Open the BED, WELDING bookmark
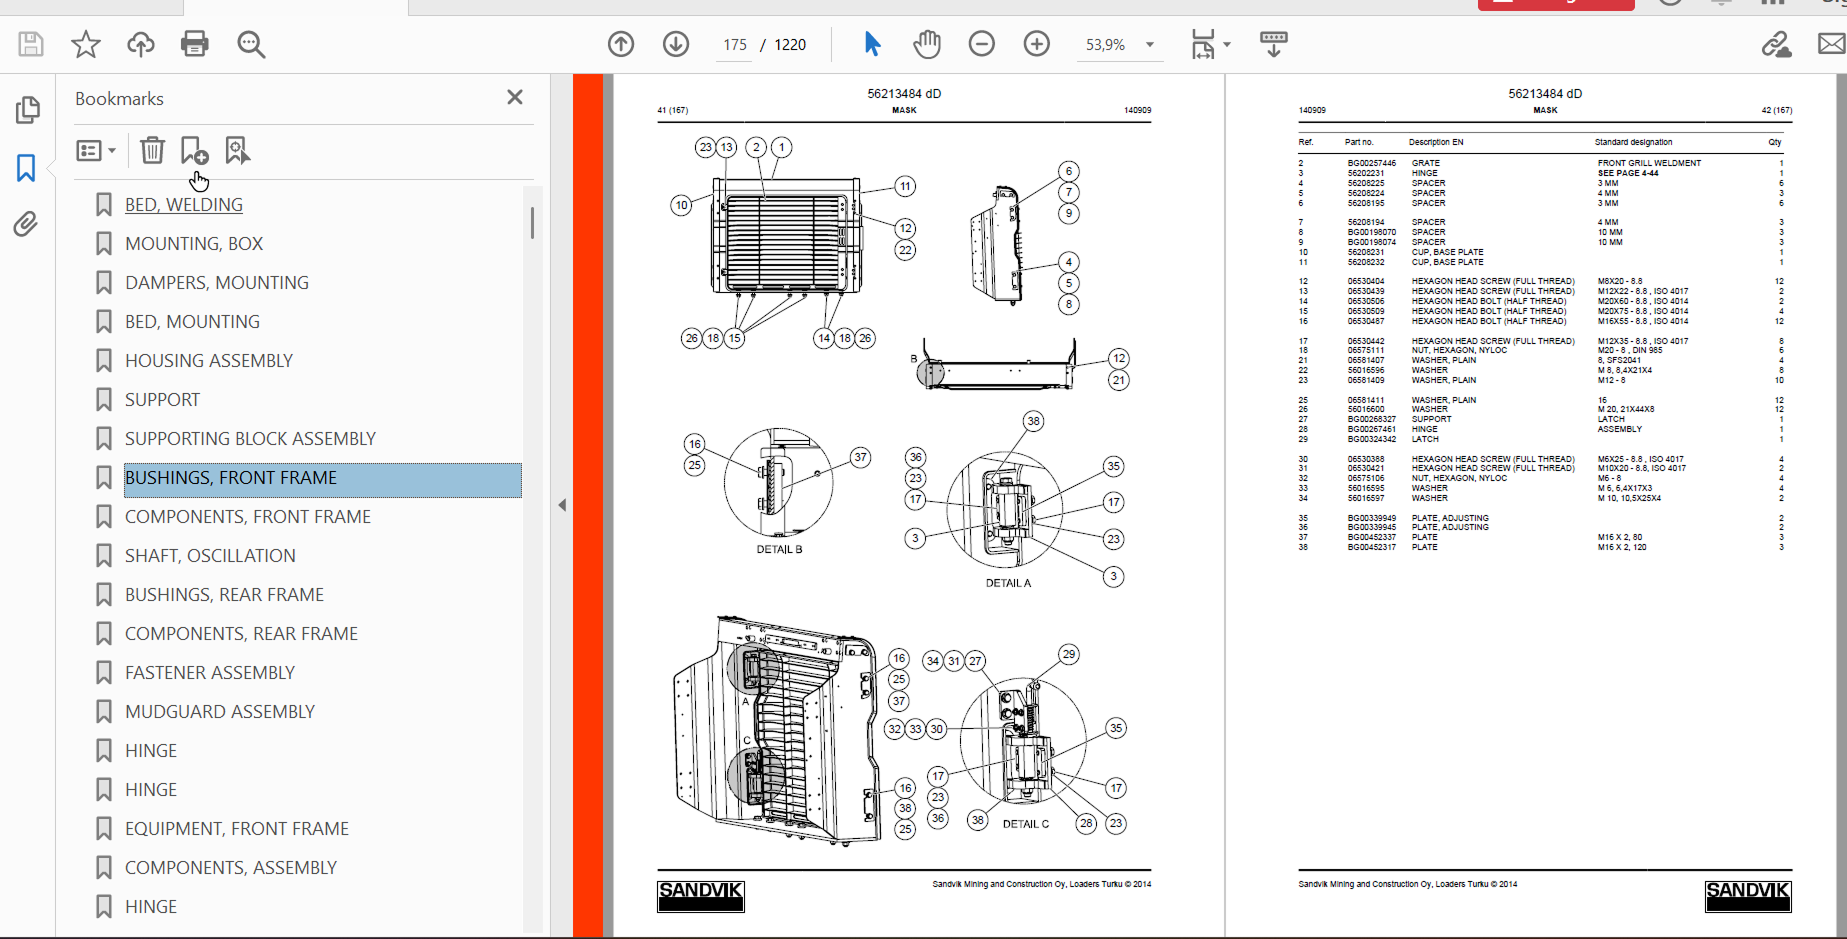 (x=184, y=205)
